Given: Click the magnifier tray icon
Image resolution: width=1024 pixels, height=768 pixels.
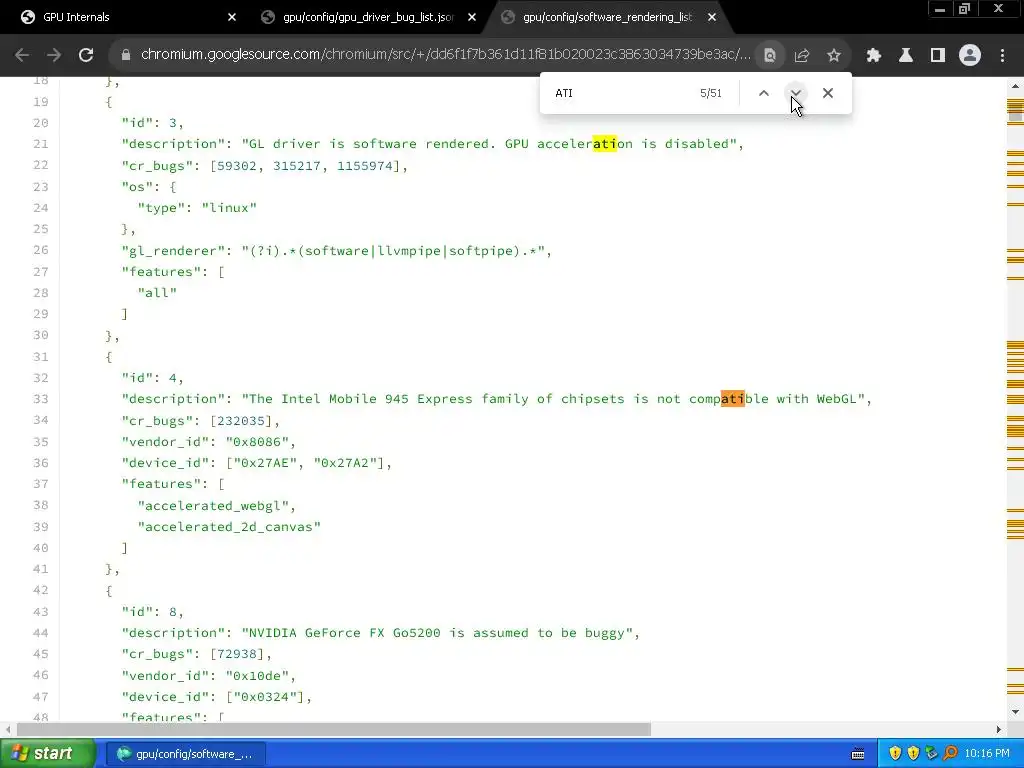Looking at the screenshot, I should tap(950, 754).
